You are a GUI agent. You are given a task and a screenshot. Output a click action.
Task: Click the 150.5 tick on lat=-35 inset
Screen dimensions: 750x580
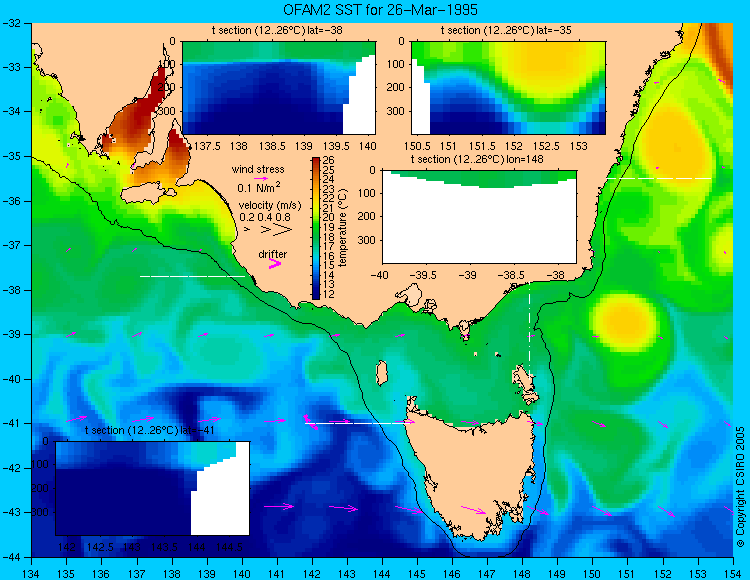[x=418, y=146]
